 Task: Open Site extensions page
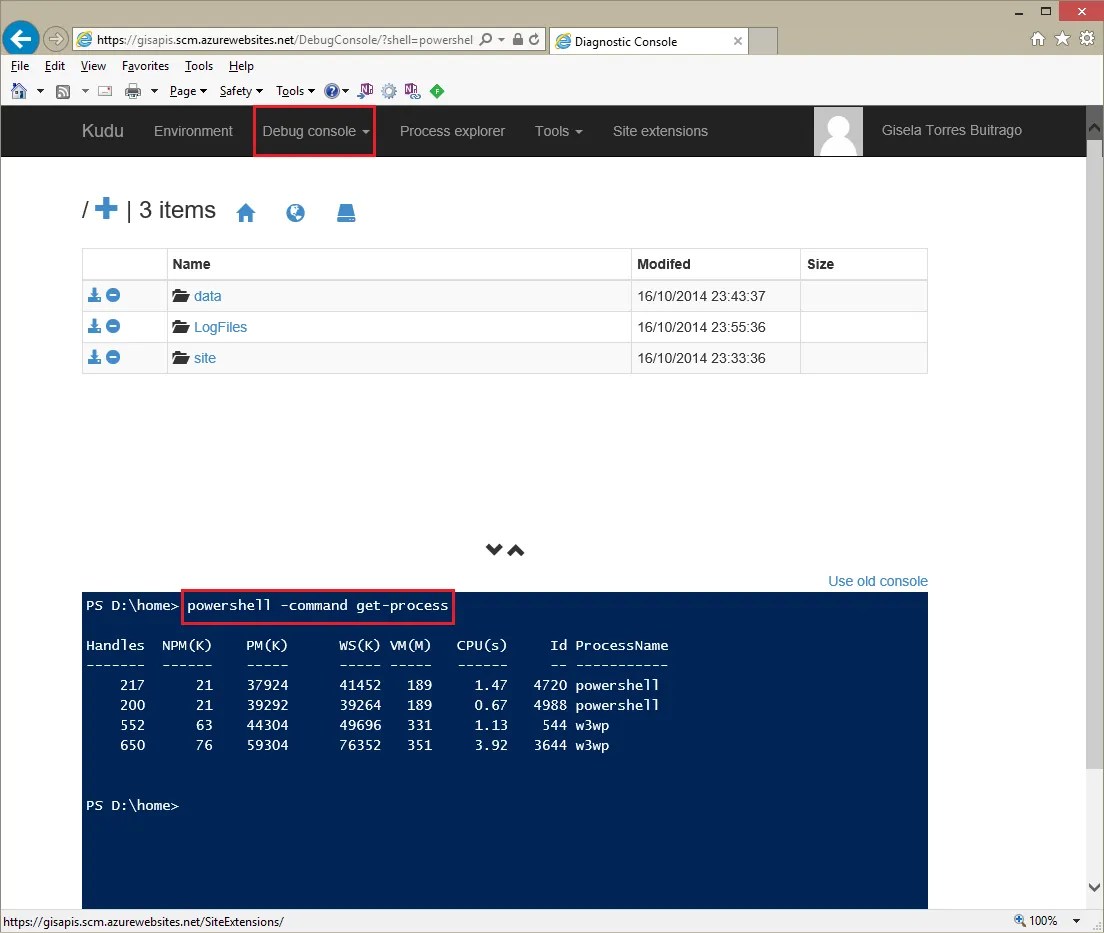(x=660, y=131)
